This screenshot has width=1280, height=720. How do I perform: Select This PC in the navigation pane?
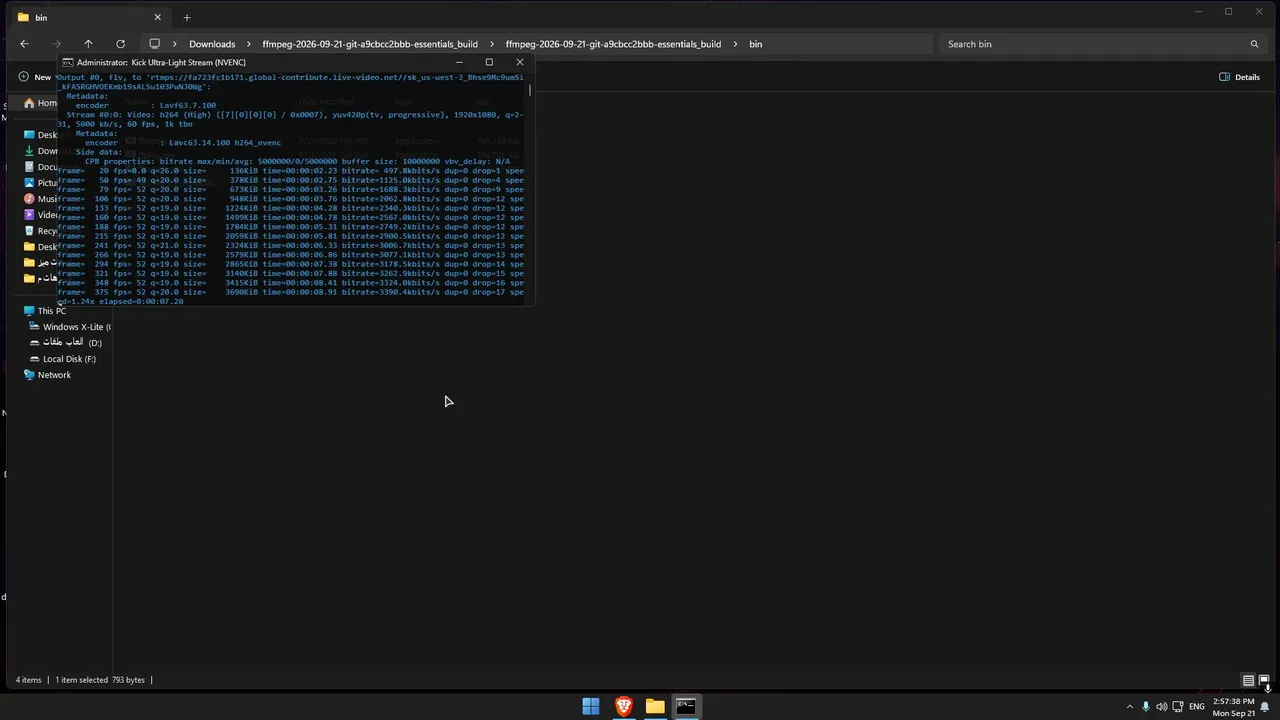(x=45, y=311)
